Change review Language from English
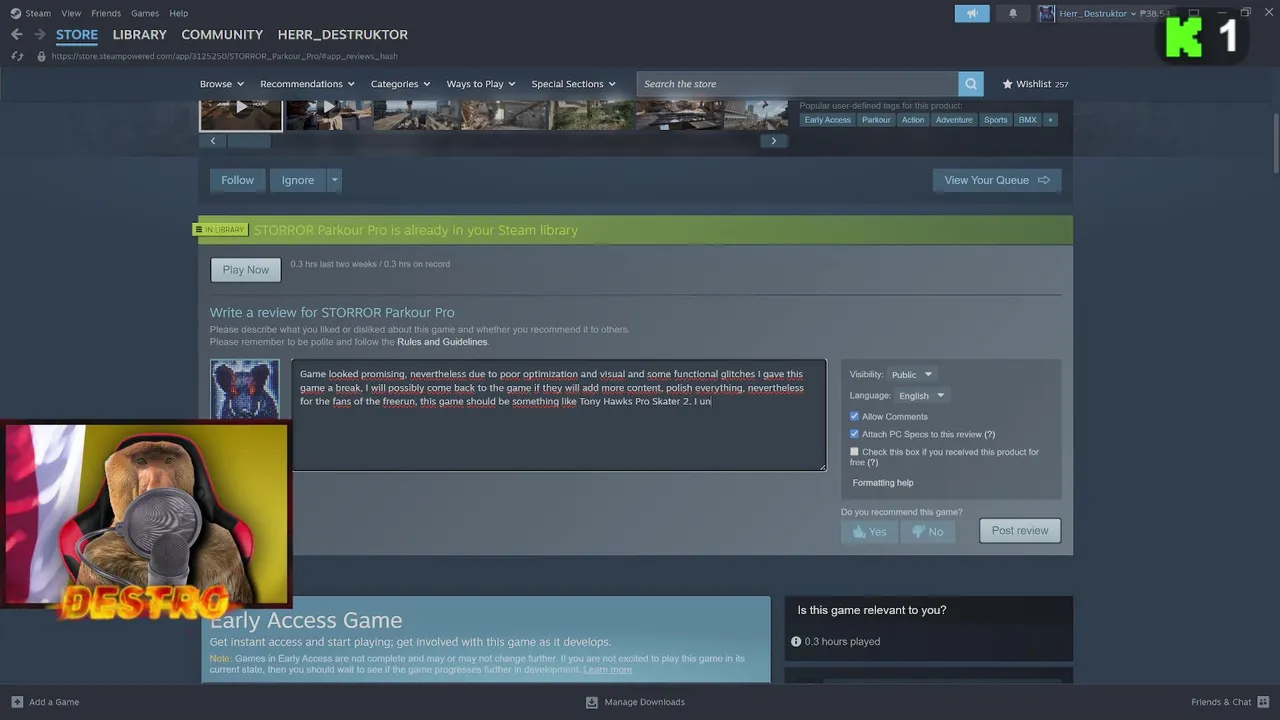This screenshot has height=720, width=1280. point(920,396)
